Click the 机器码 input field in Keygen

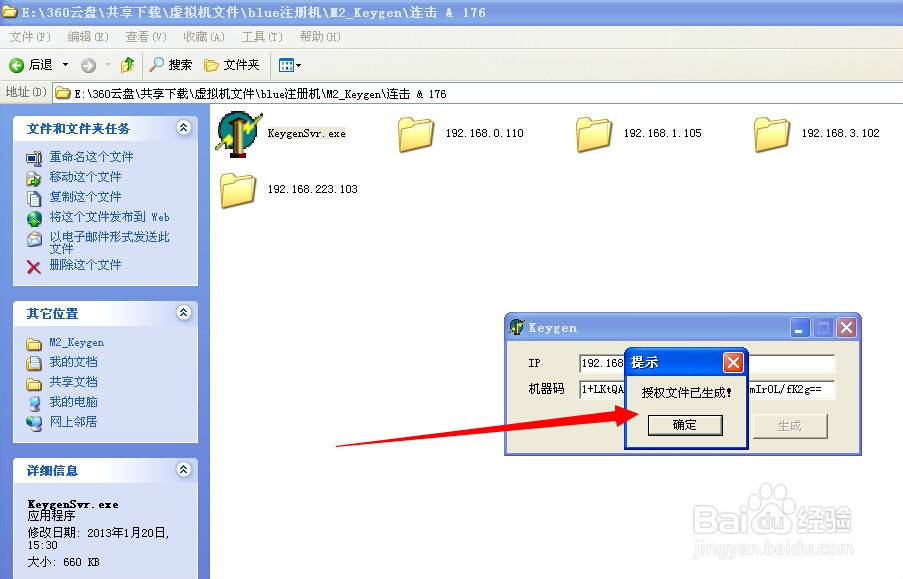tap(707, 389)
